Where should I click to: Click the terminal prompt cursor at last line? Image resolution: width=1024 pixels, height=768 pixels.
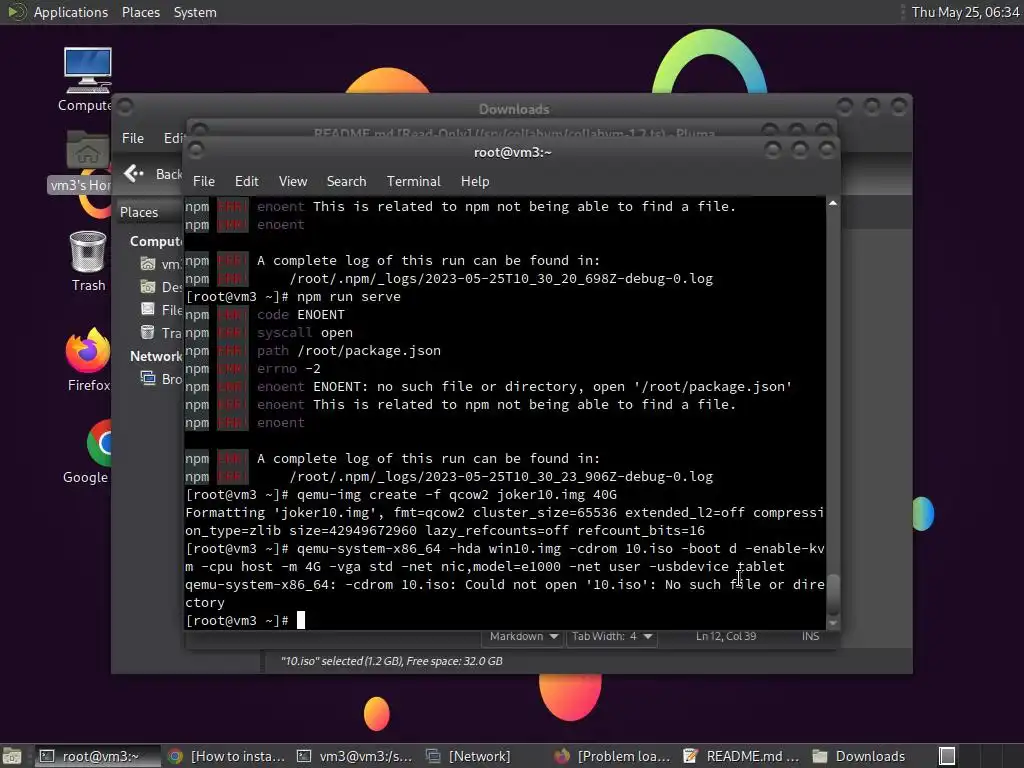tap(301, 620)
